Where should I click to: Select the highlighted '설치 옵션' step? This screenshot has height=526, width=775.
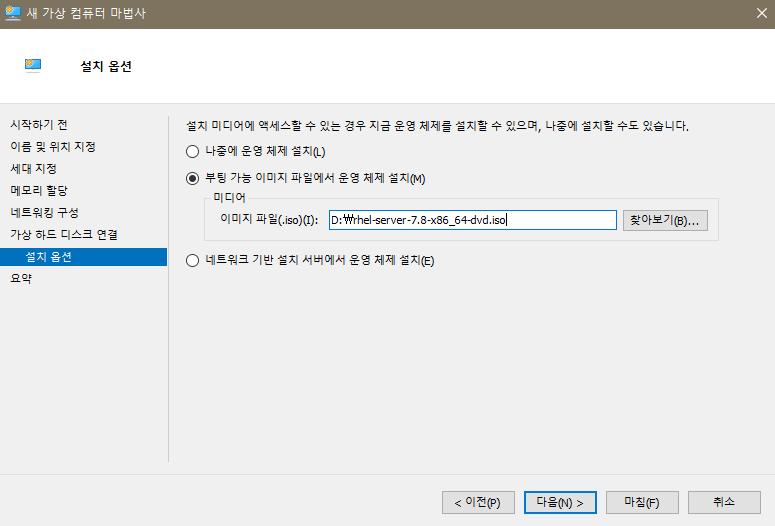84,257
